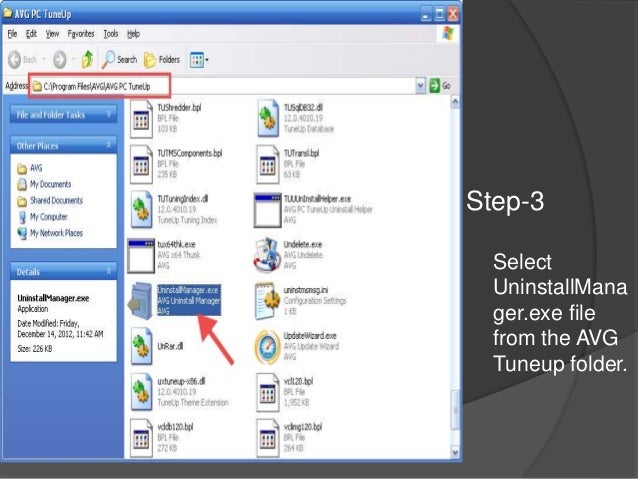Click the Back navigation arrow icon
The width and height of the screenshot is (638, 479).
[15, 60]
